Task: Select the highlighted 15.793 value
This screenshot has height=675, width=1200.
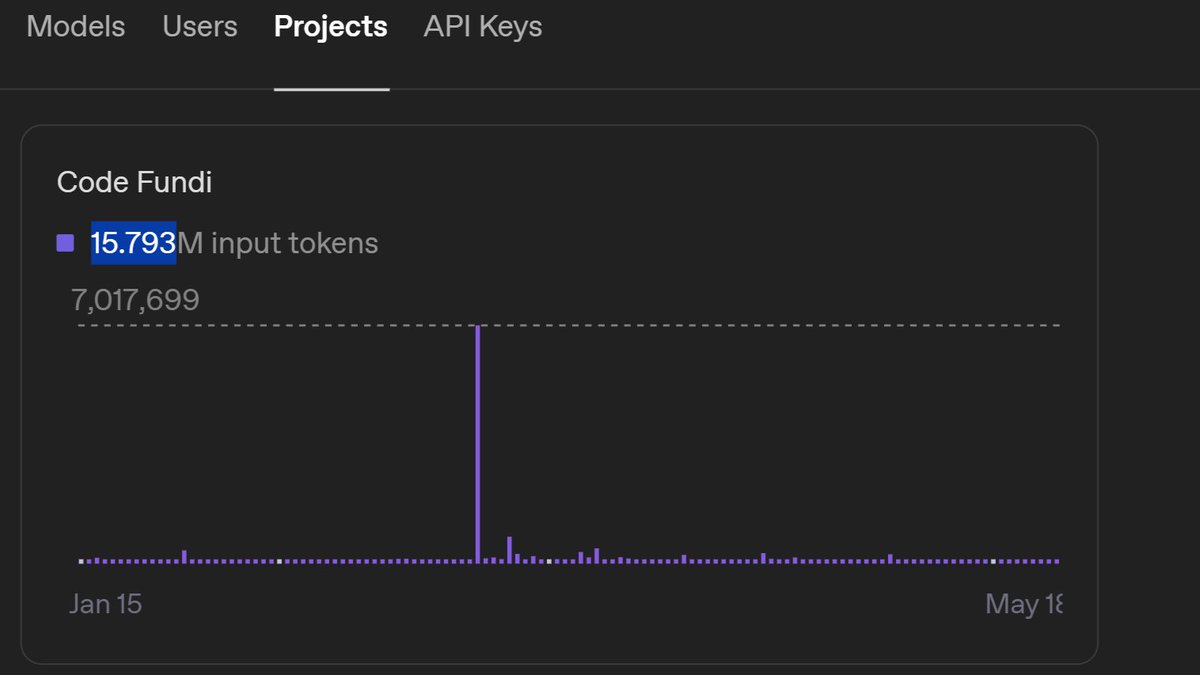Action: click(x=132, y=242)
